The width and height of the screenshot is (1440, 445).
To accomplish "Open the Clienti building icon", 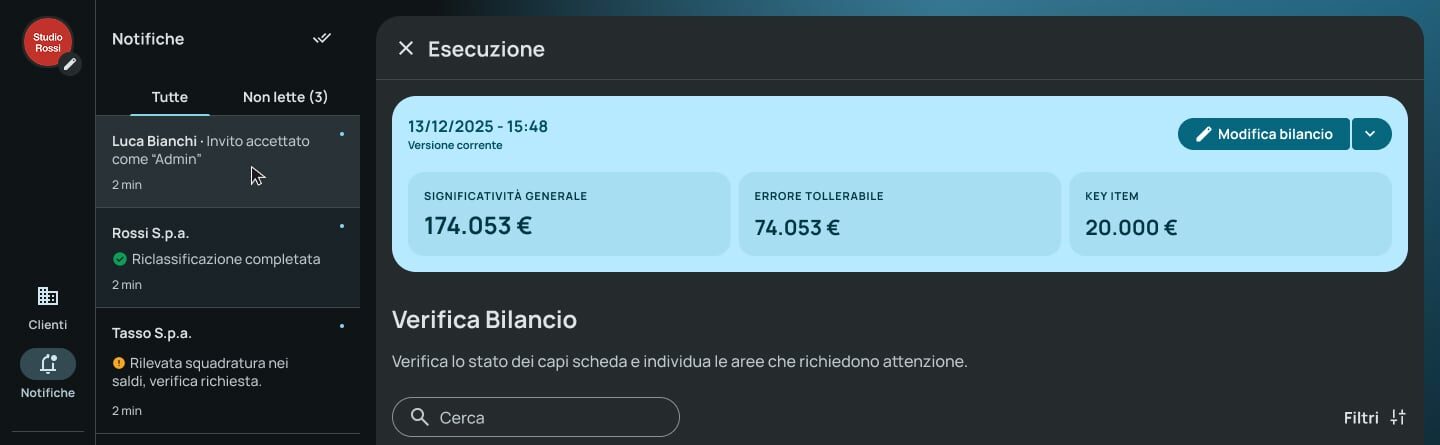I will coord(47,296).
